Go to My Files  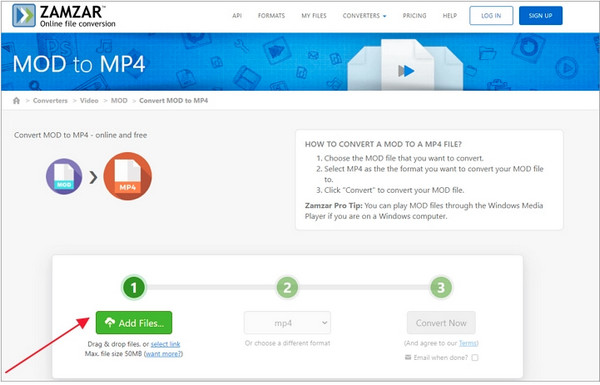(314, 16)
